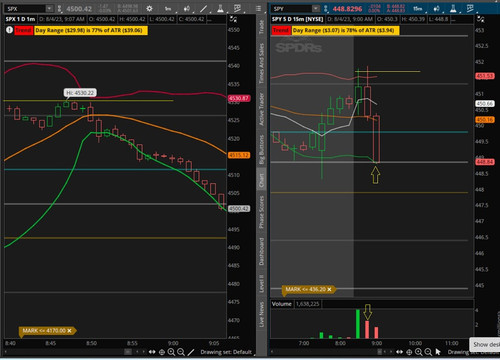The image size is (500, 360).
Task: Click the Volume study label on SPY chart
Action: (x=282, y=304)
